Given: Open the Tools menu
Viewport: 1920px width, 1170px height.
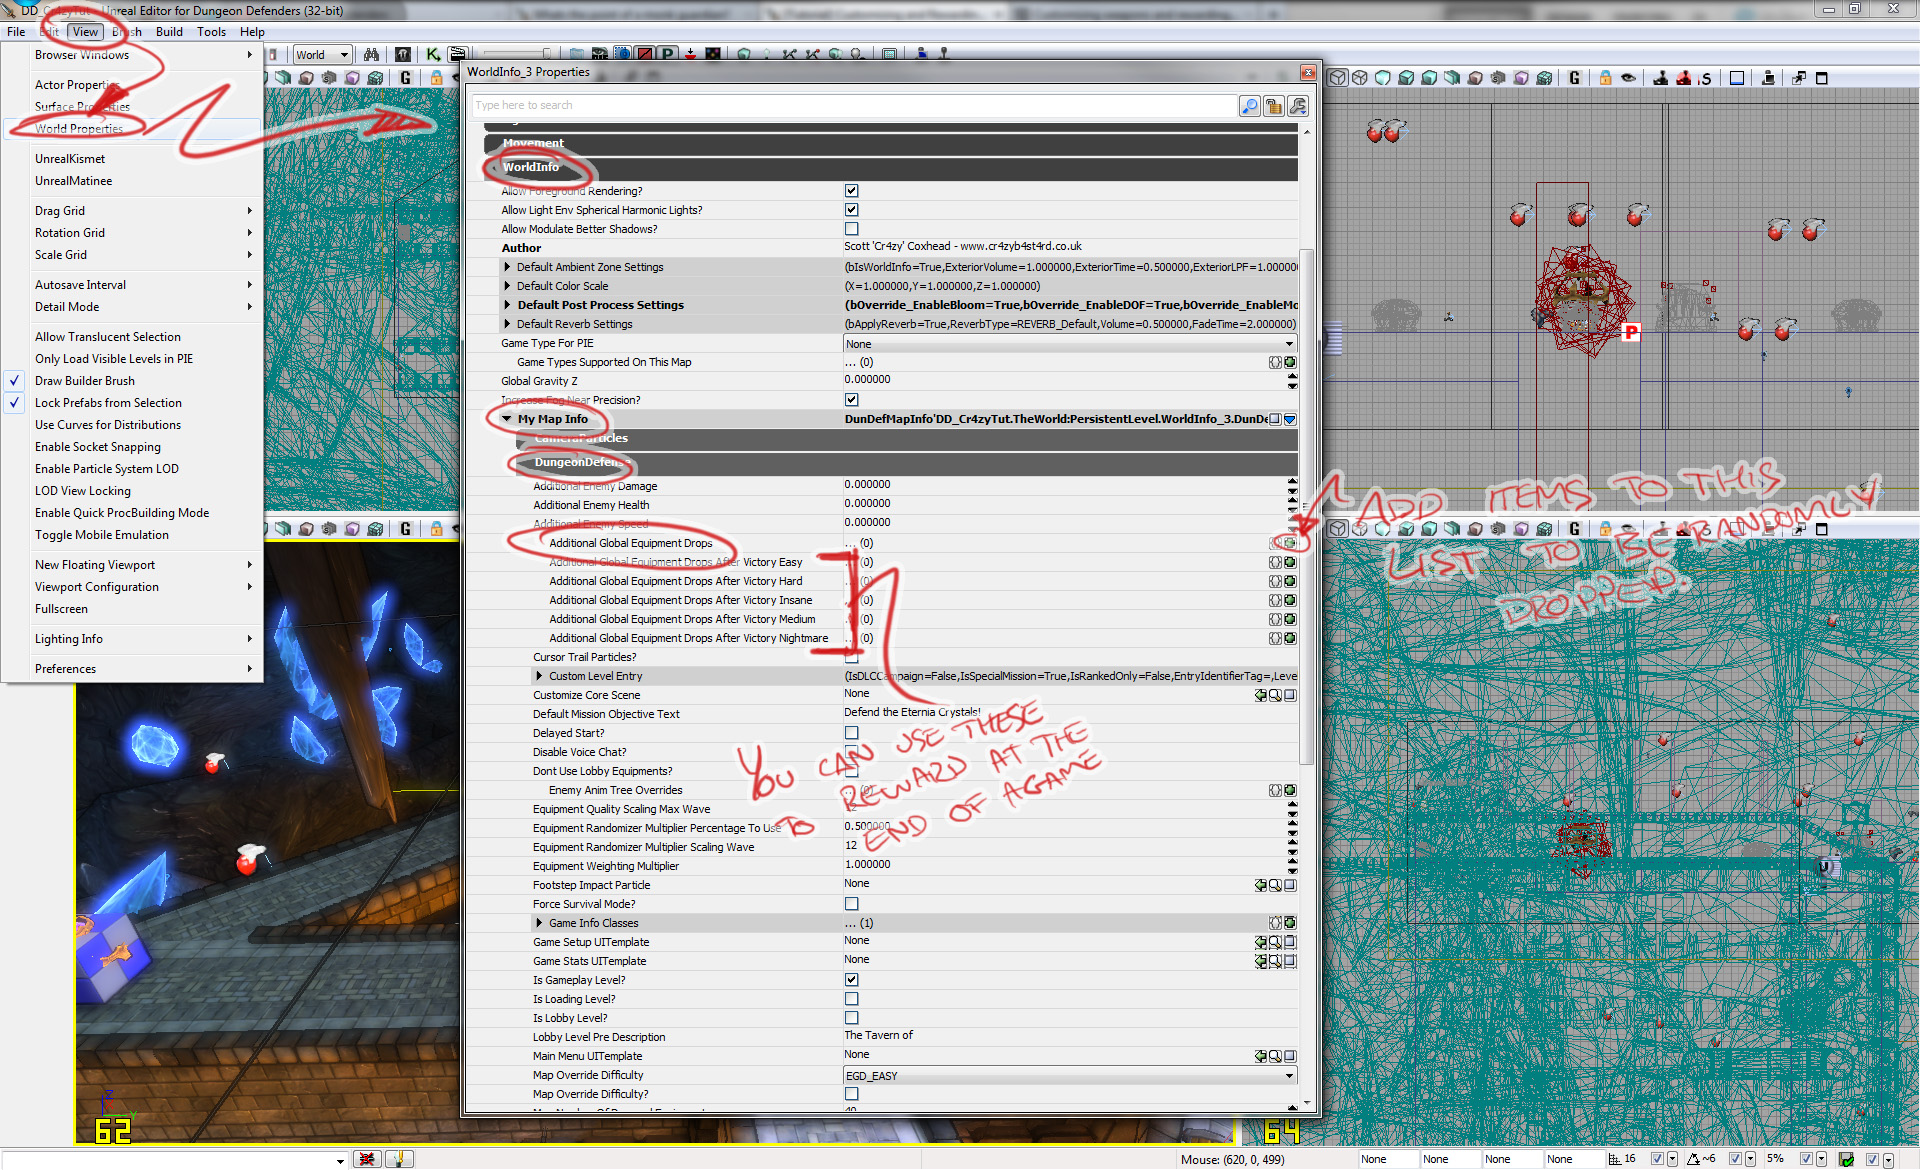Looking at the screenshot, I should point(211,32).
